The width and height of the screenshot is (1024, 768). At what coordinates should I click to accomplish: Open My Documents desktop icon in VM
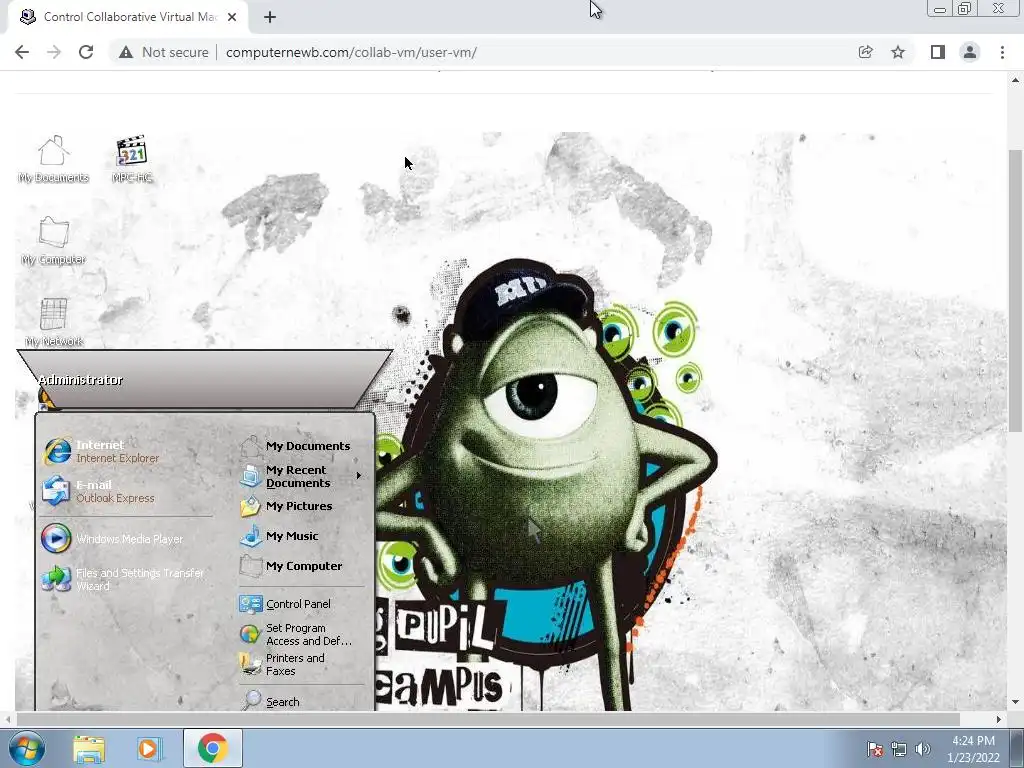point(53,159)
